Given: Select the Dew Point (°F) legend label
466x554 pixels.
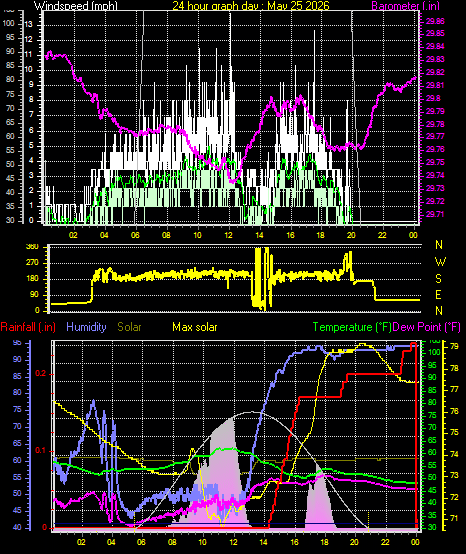Looking at the screenshot, I should [x=427, y=327].
